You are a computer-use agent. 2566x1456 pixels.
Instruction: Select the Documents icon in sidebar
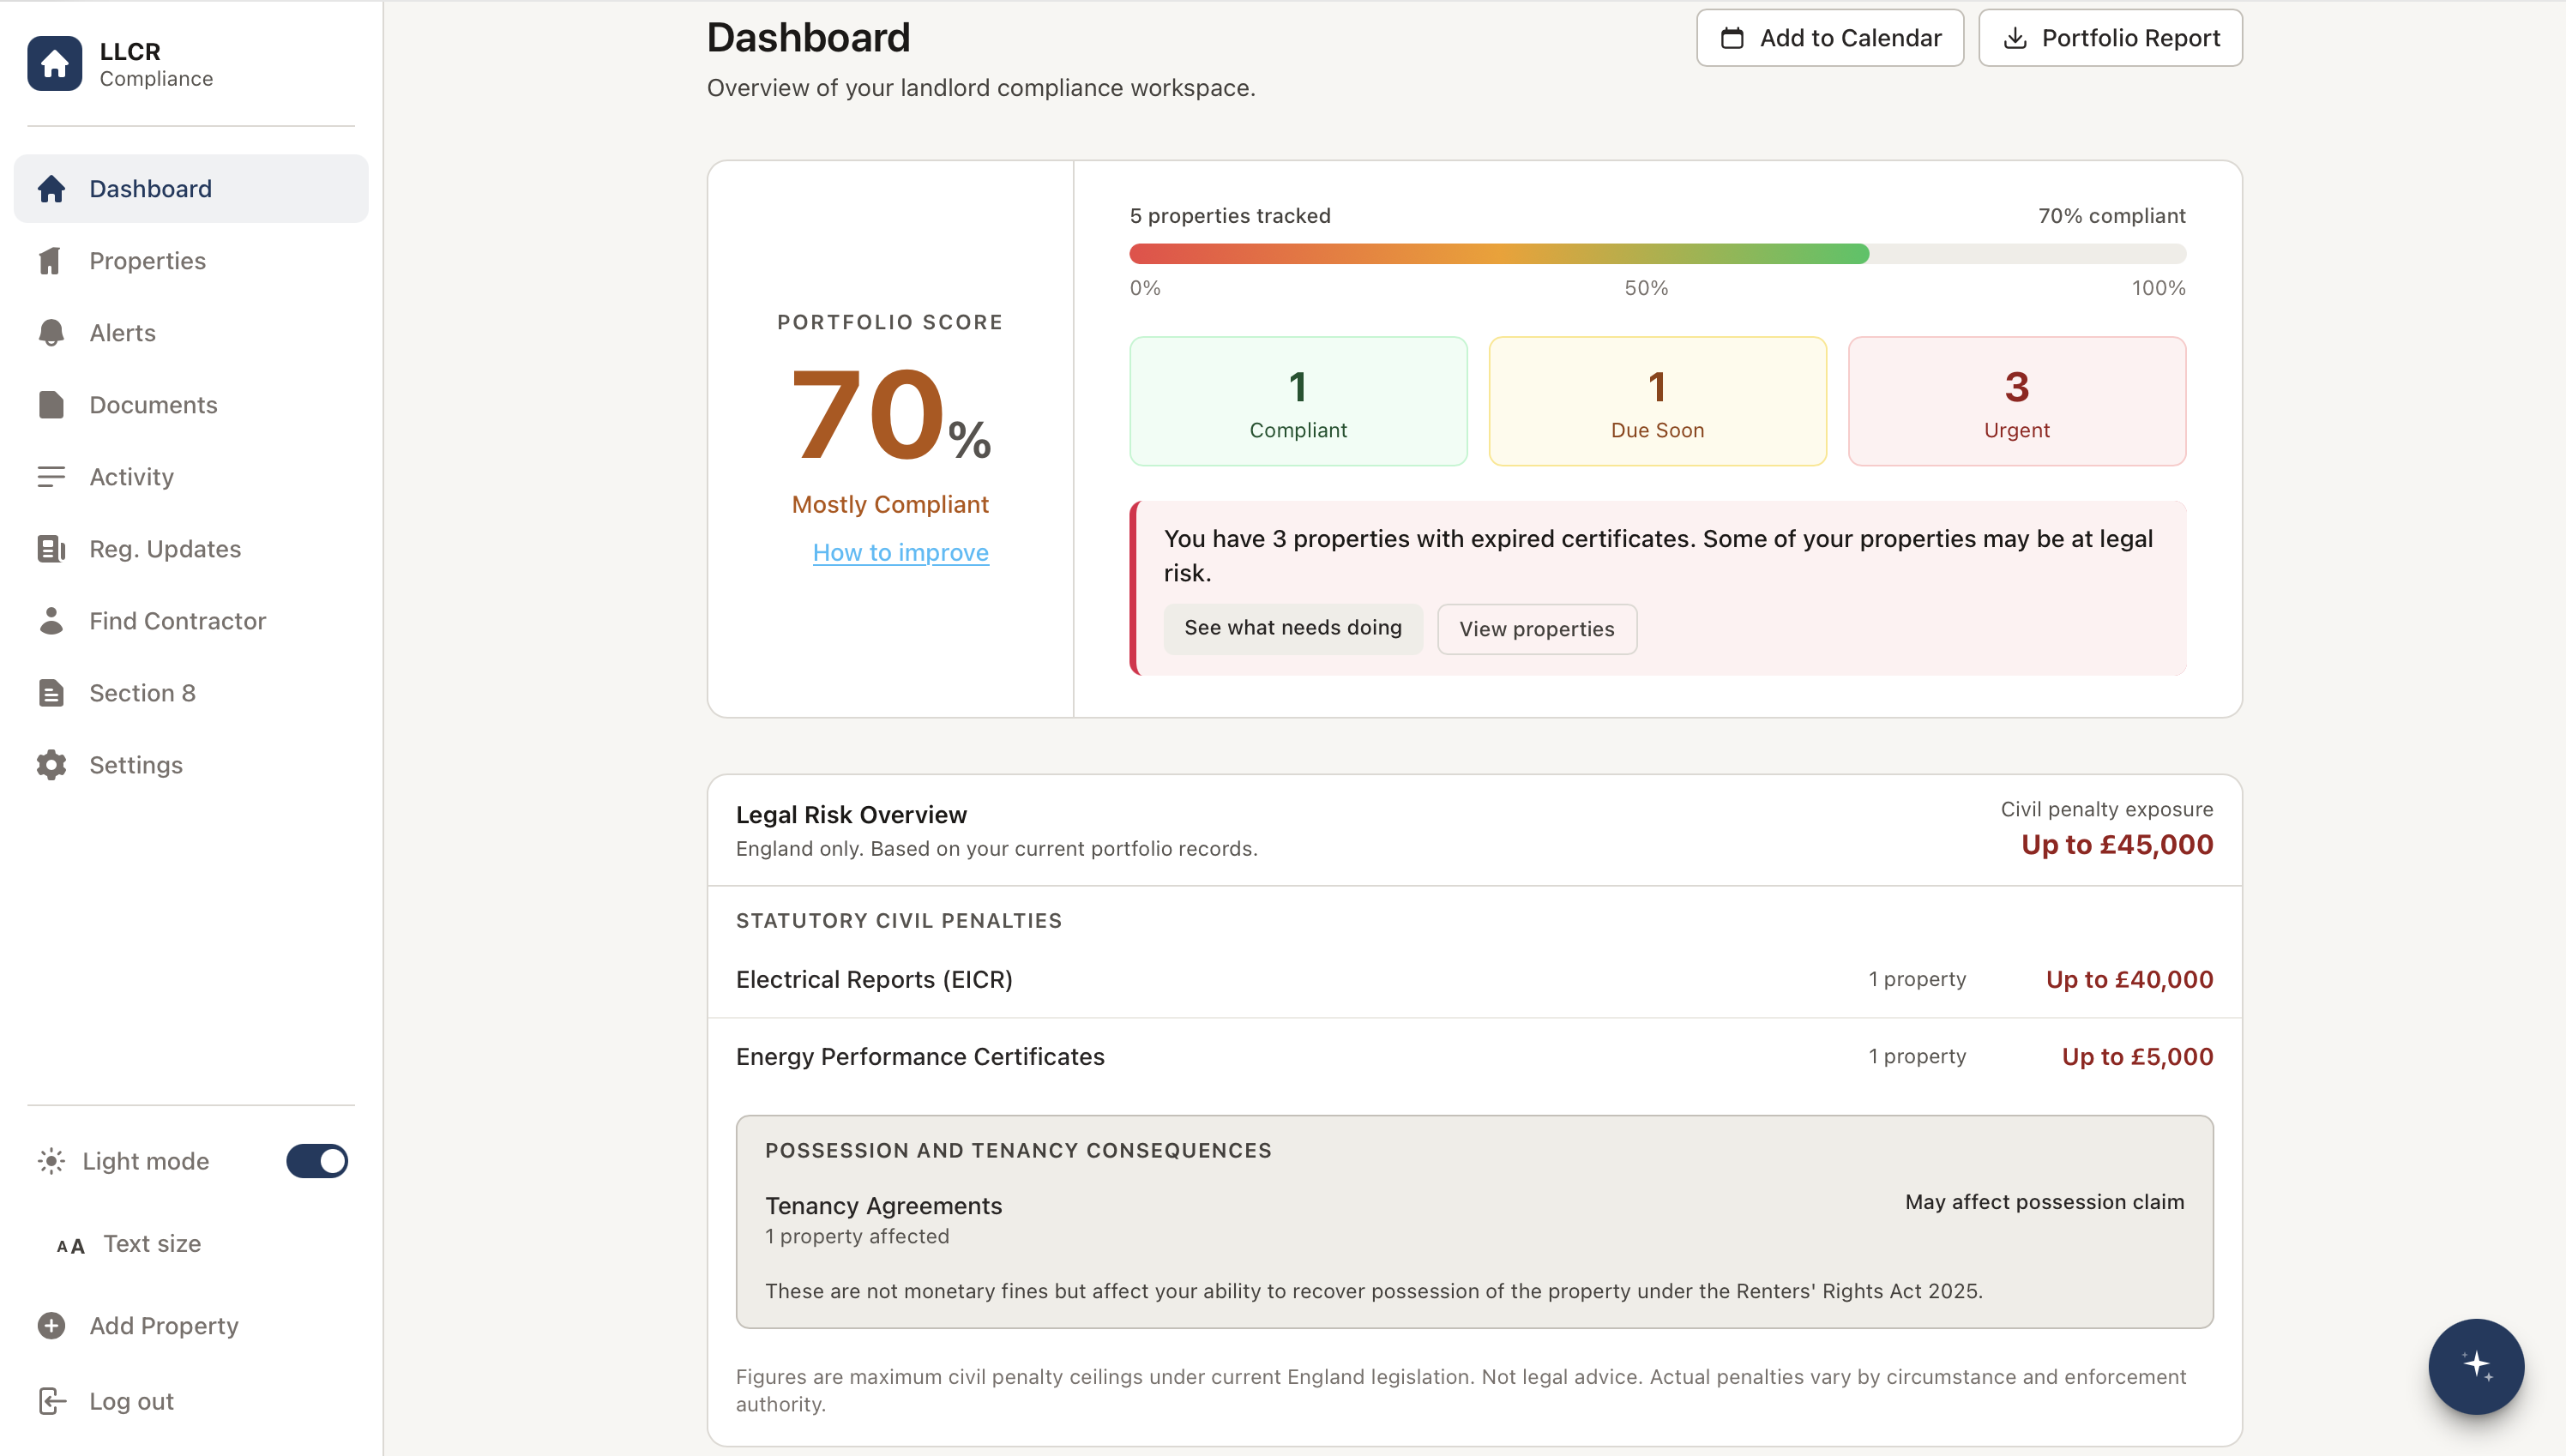point(51,404)
